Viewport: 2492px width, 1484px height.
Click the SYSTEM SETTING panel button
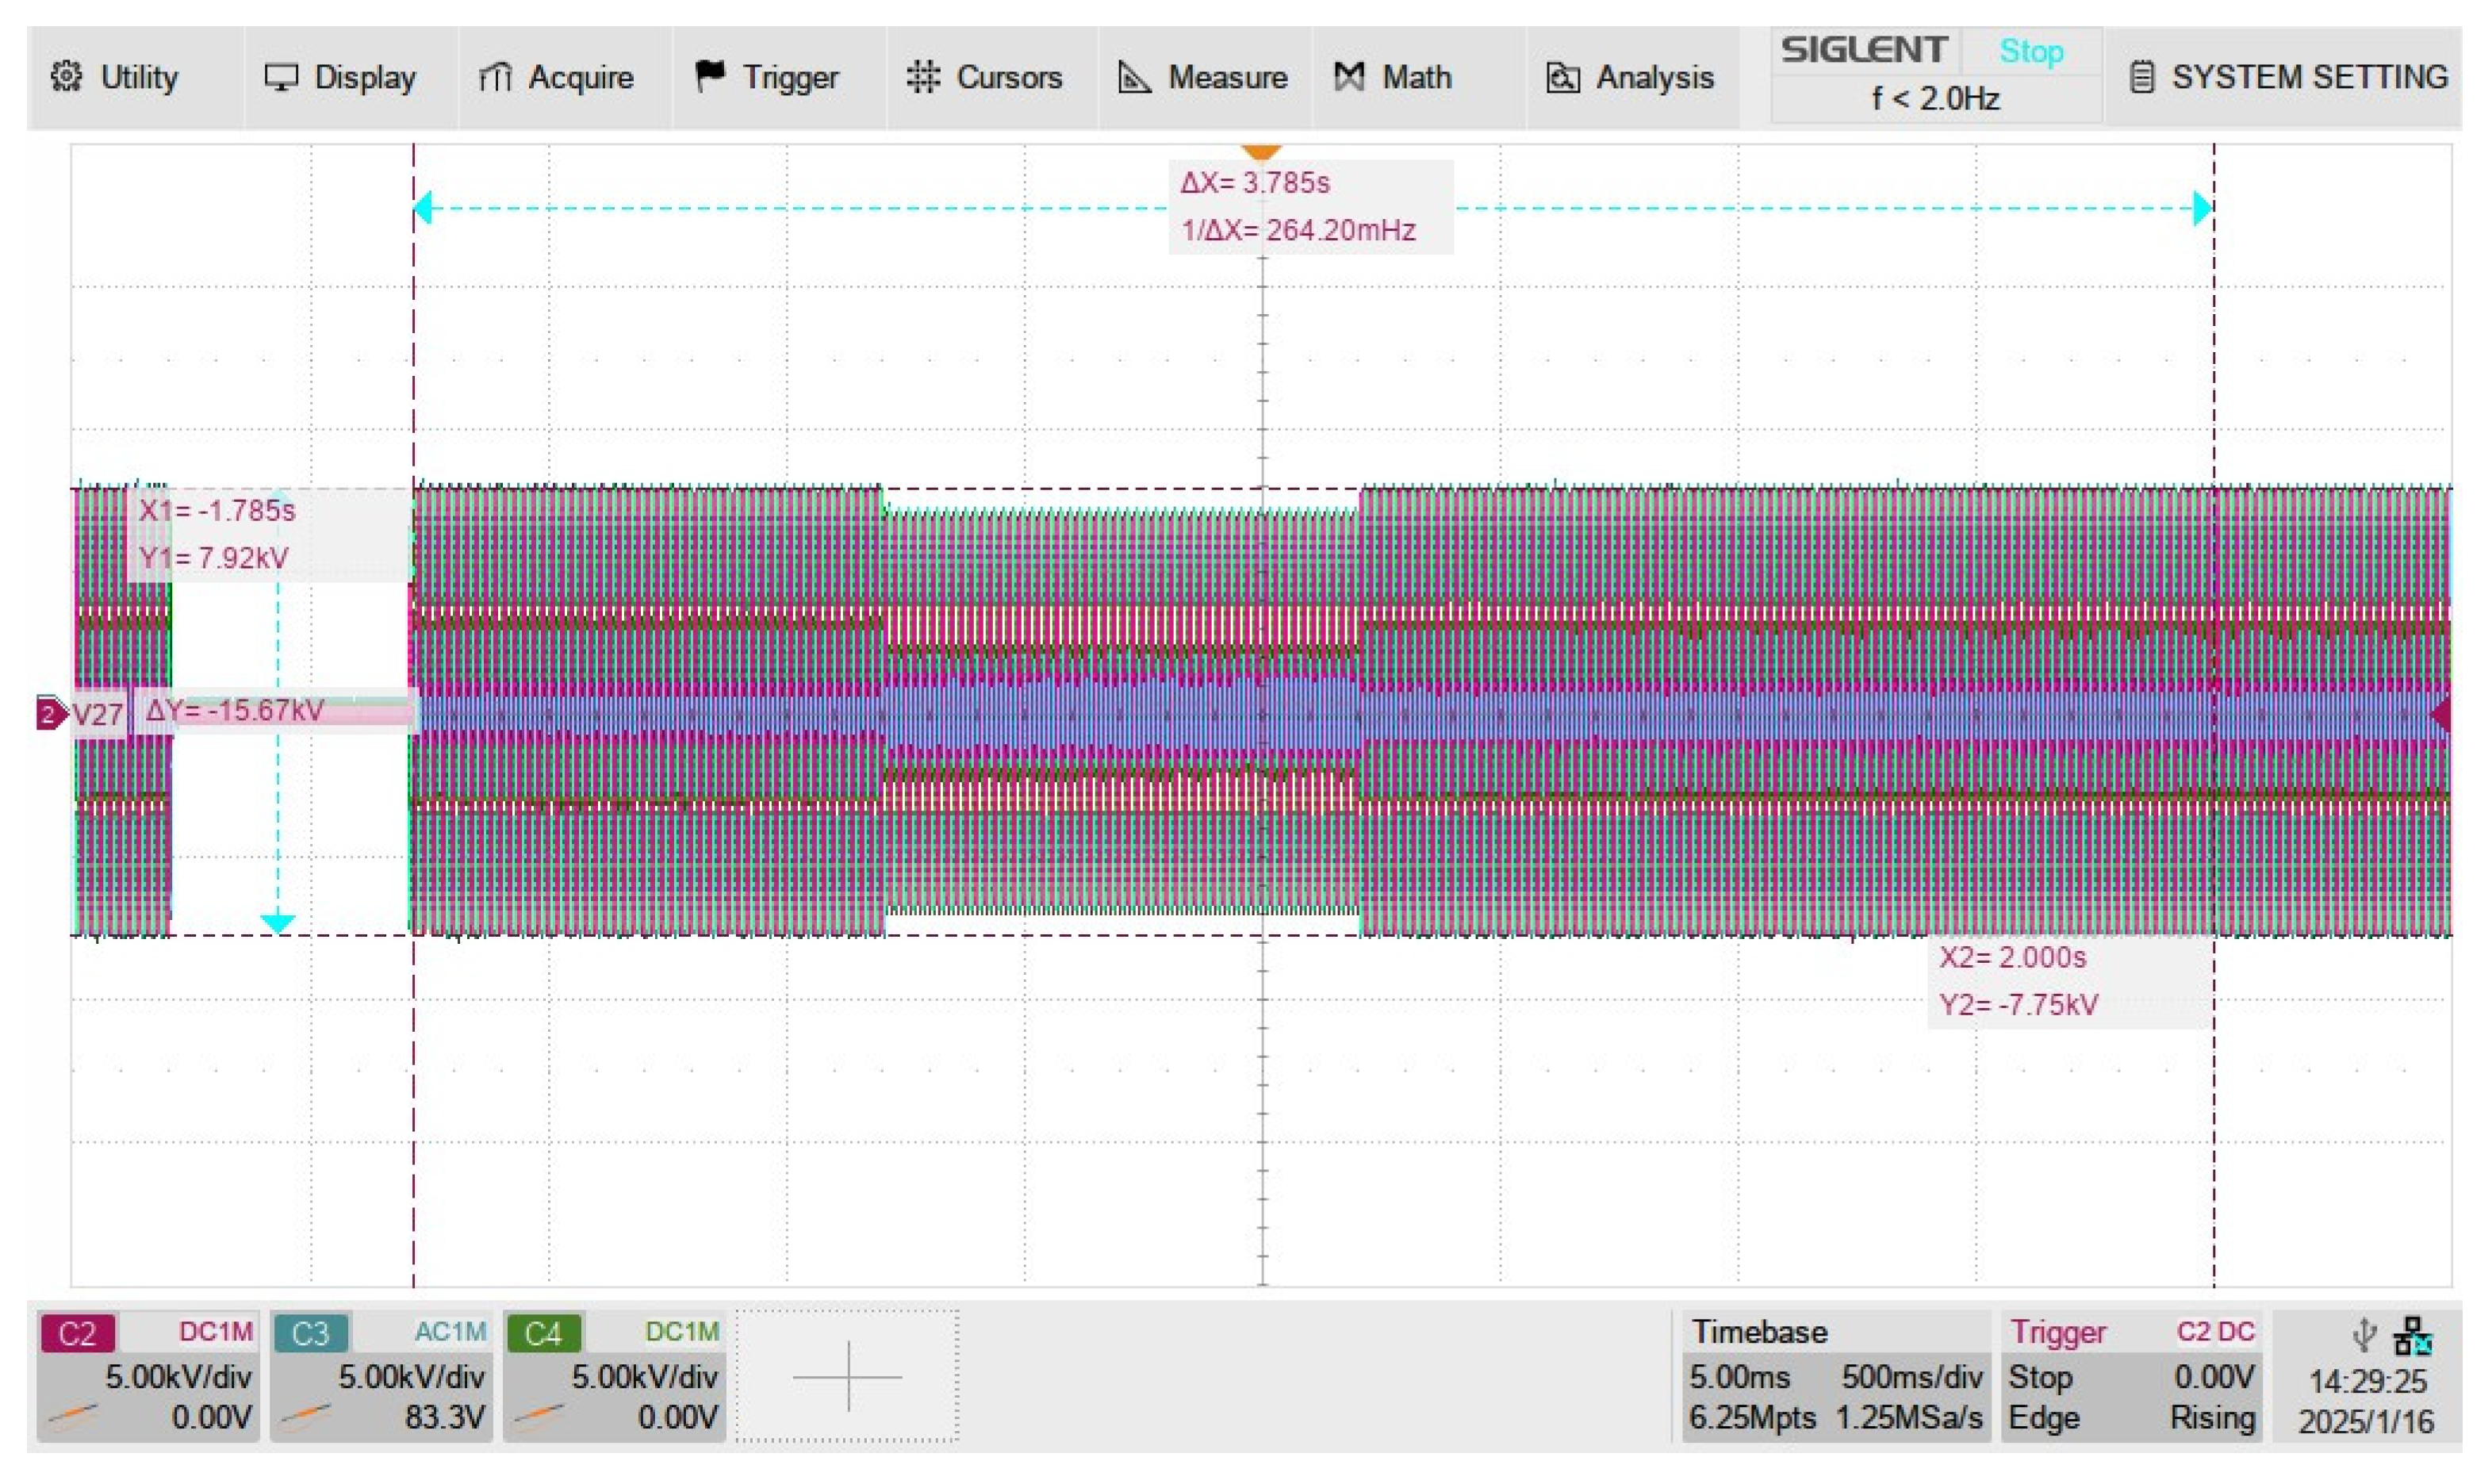2284,77
